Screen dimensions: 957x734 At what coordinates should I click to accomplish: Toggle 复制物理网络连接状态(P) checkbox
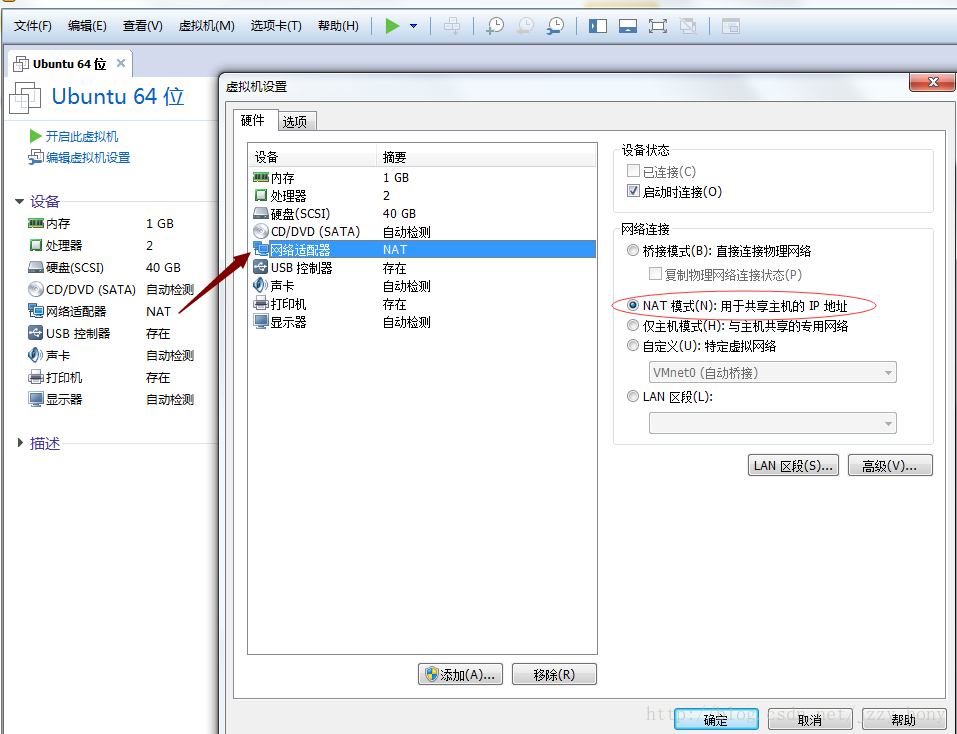click(x=655, y=274)
